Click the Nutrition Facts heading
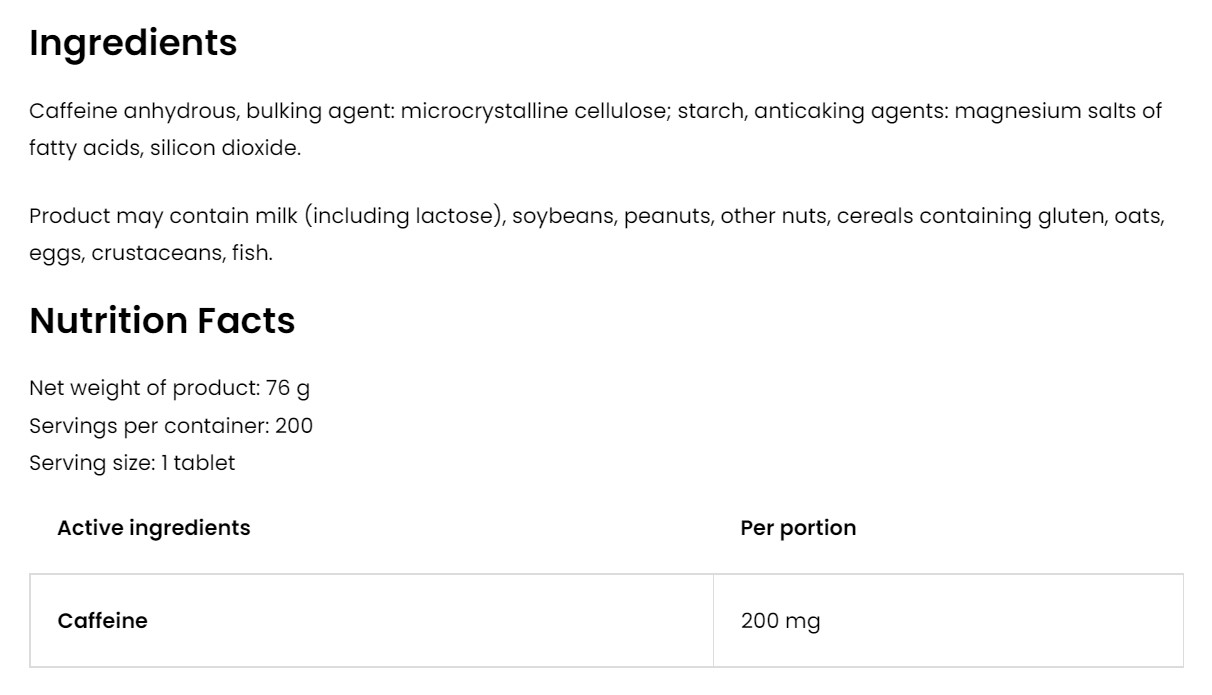 point(162,320)
